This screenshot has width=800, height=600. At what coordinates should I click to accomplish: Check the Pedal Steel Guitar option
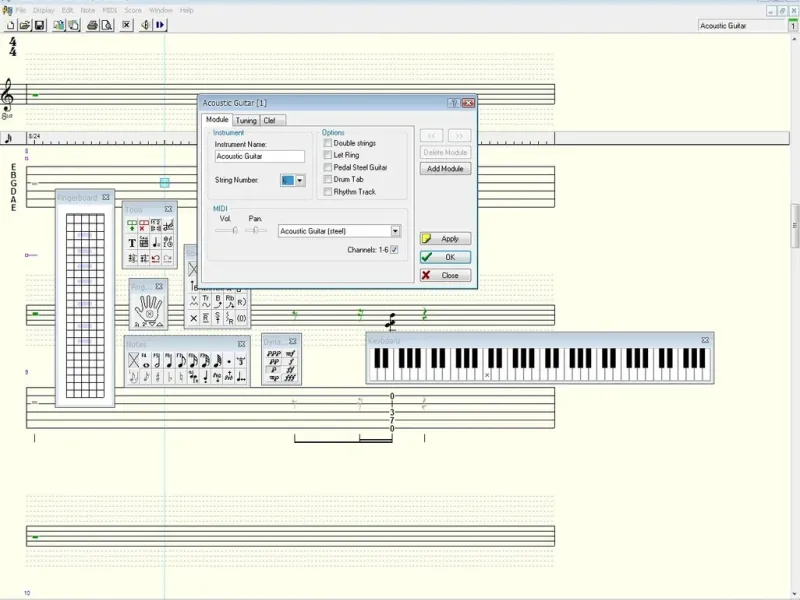tap(328, 167)
